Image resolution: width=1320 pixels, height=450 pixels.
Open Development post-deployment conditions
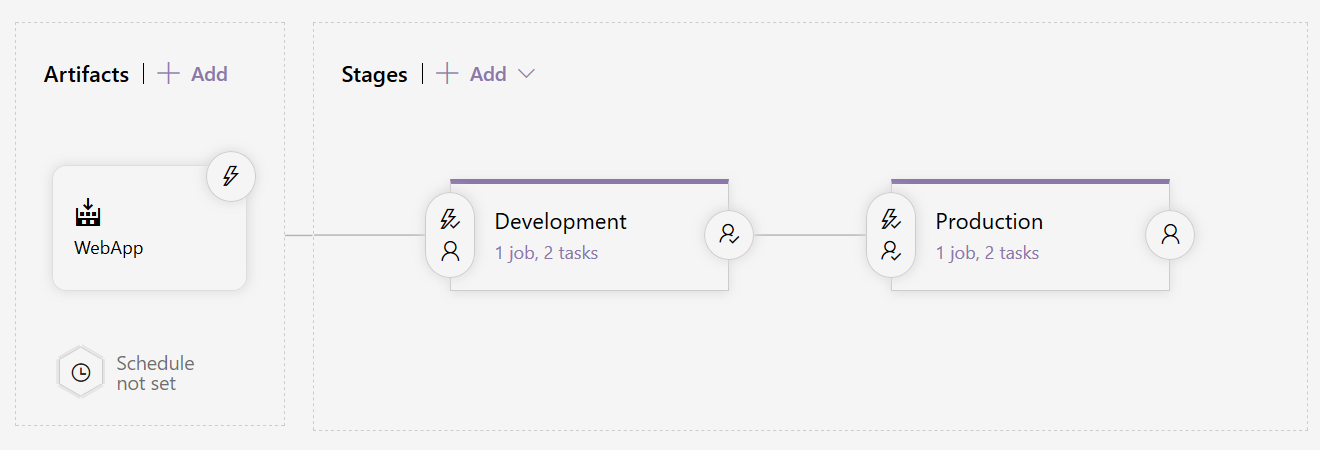[x=729, y=235]
